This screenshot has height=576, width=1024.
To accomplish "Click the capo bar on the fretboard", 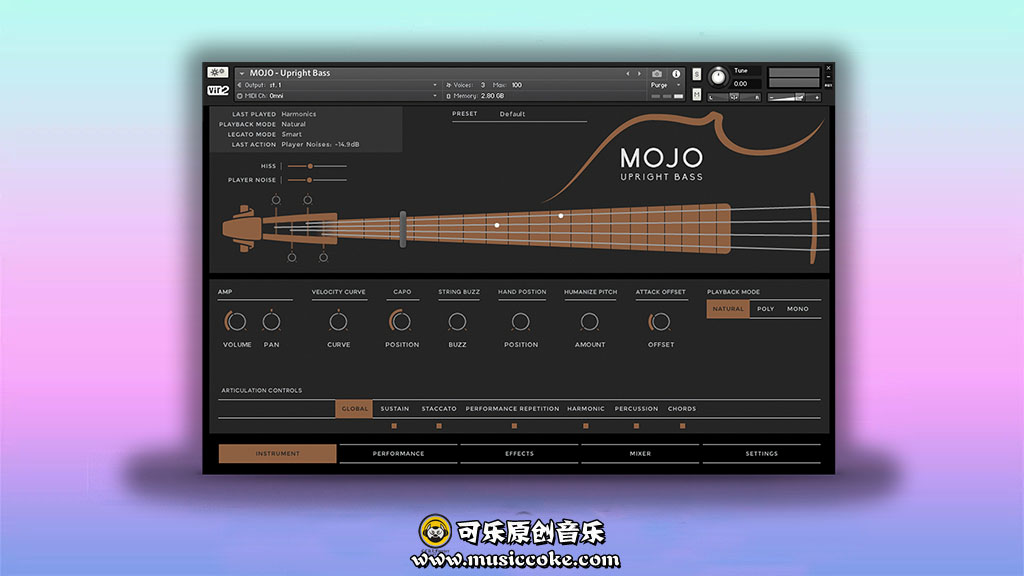I will coord(403,229).
